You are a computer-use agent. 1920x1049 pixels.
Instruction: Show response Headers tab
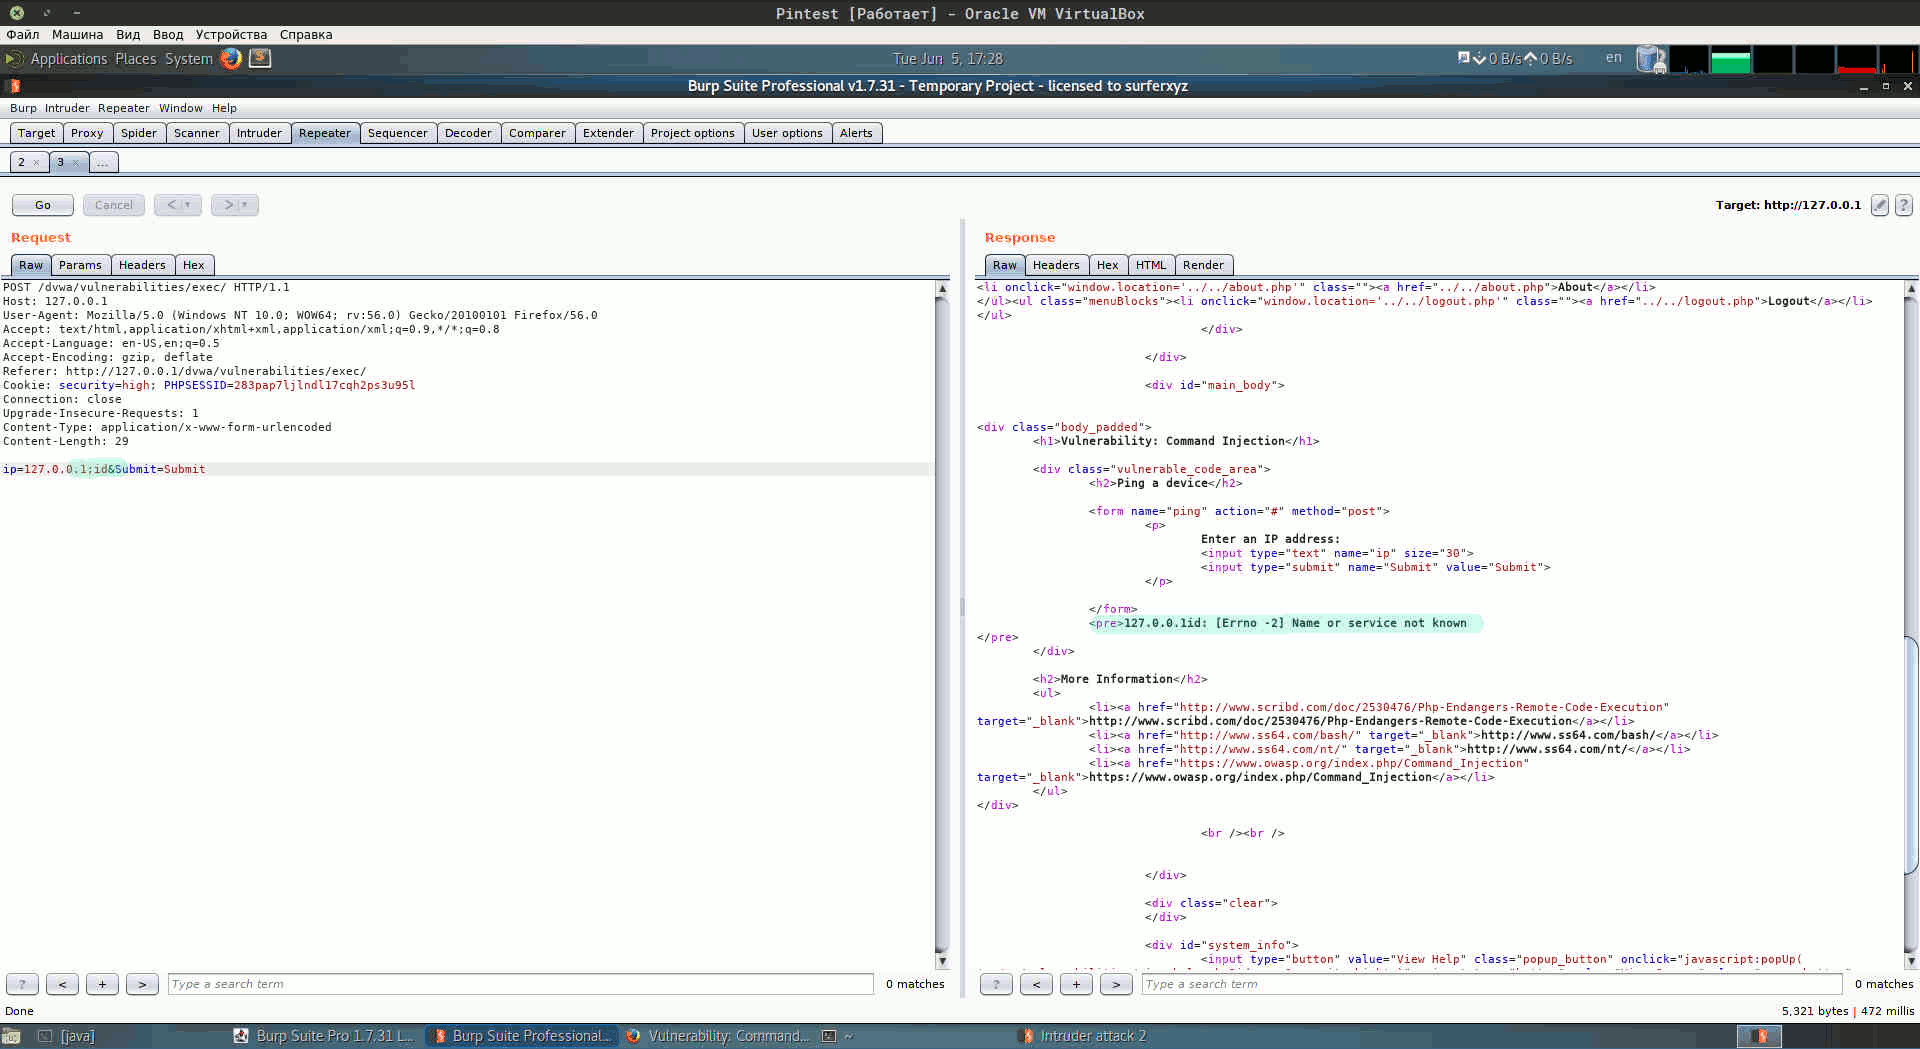1056,265
